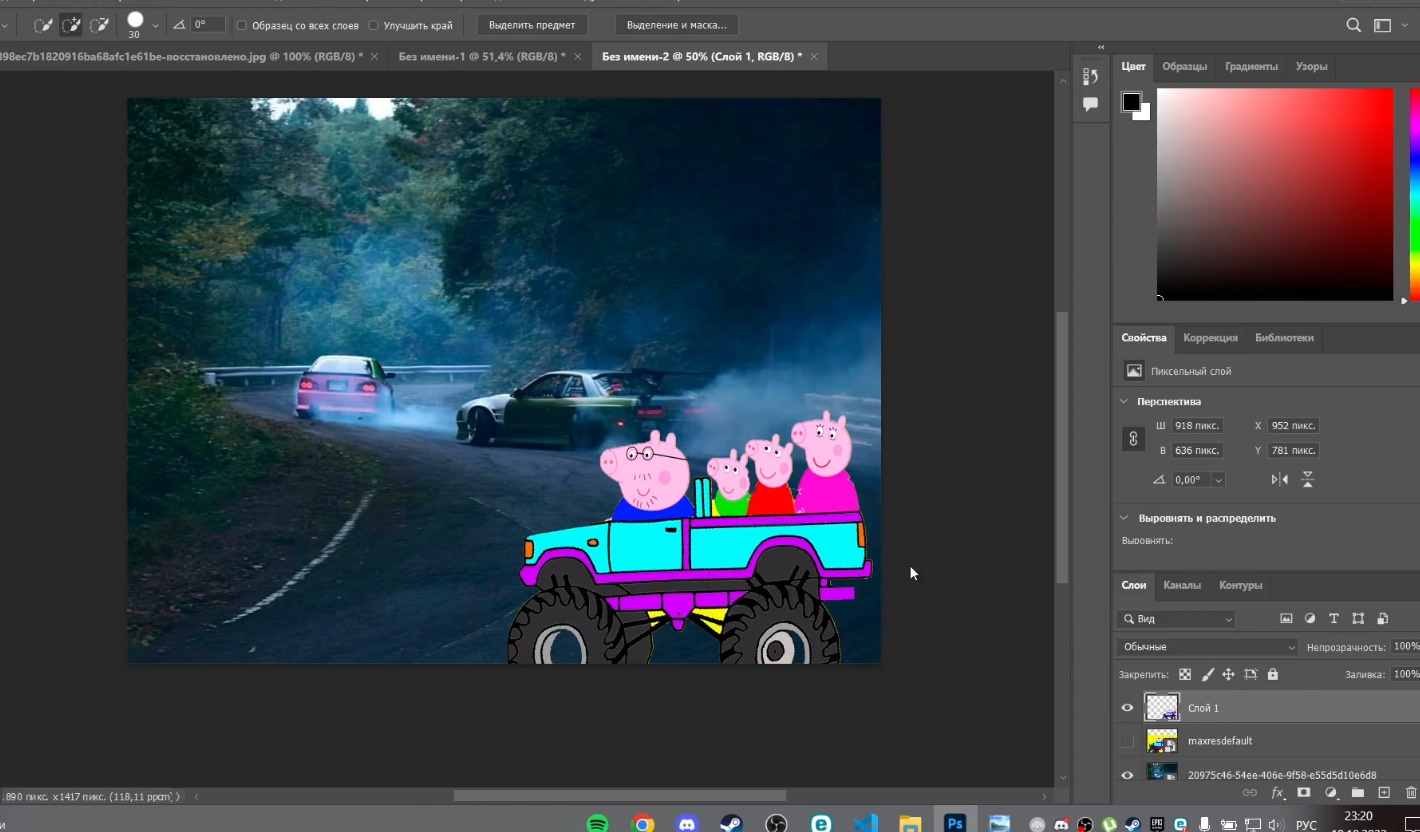Open the layer filter 'Вид' dropdown
The width and height of the screenshot is (1420, 832).
pos(1177,619)
